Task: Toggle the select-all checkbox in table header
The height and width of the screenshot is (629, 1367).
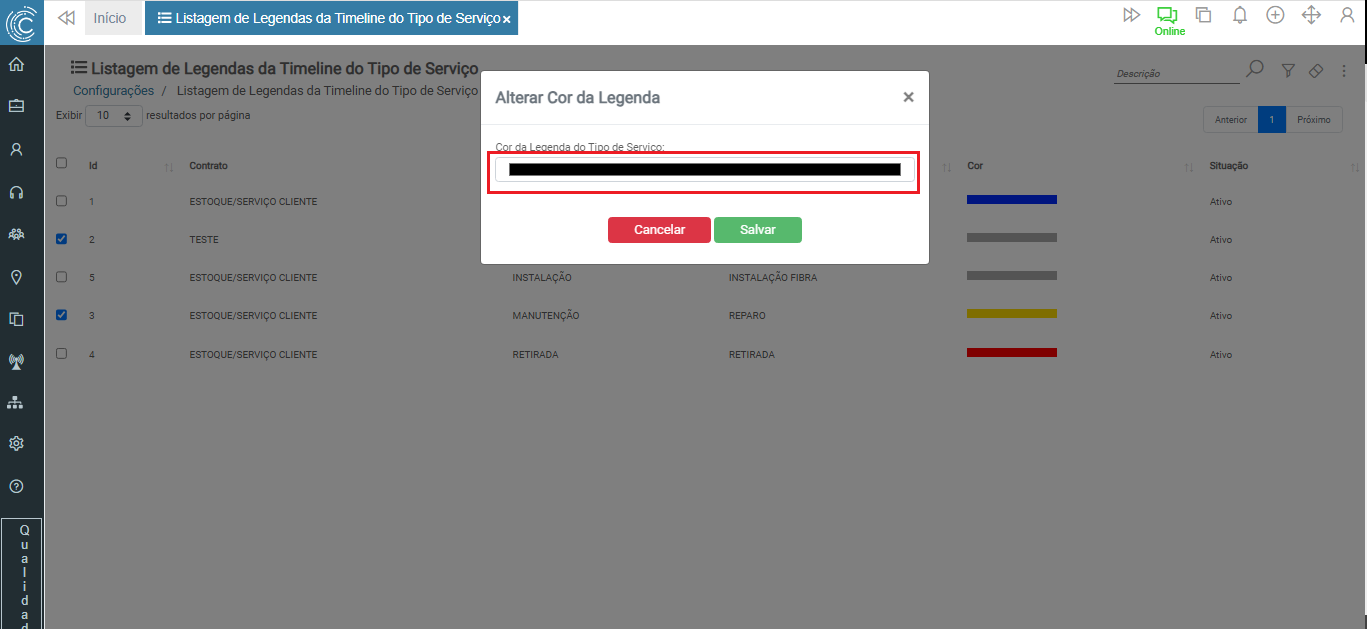Action: click(62, 163)
